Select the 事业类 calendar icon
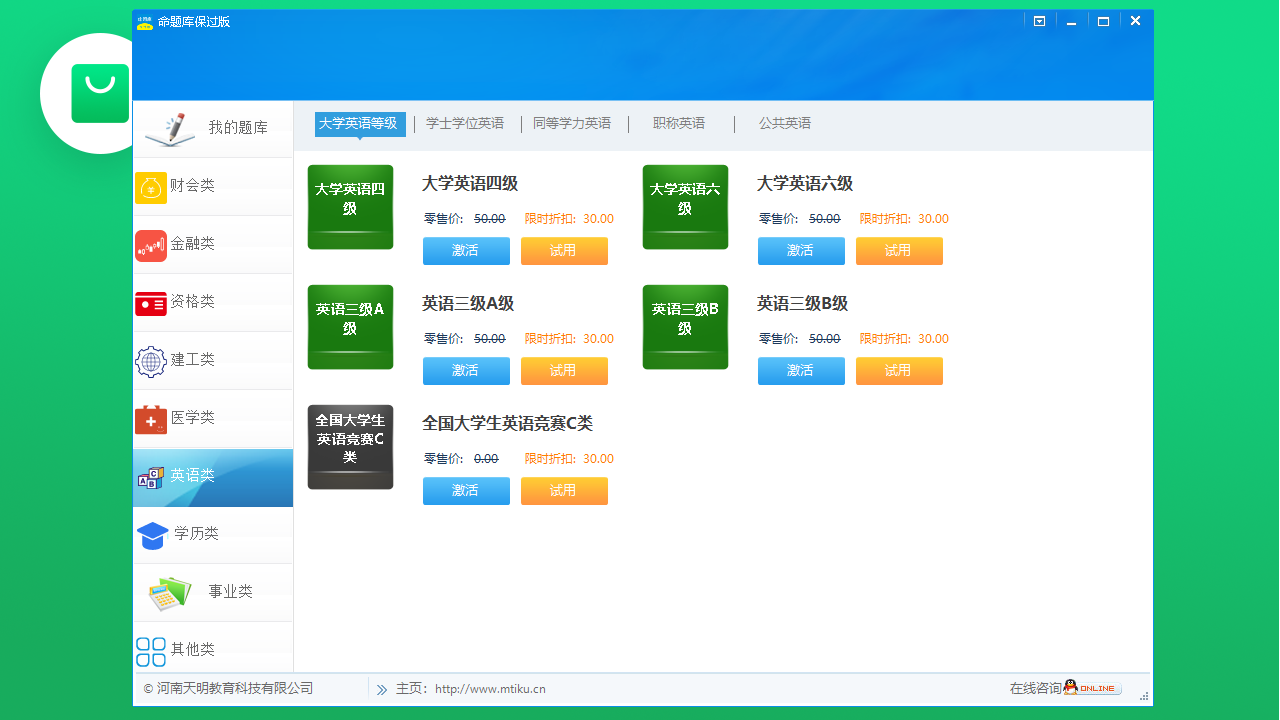The width and height of the screenshot is (1280, 720). click(170, 591)
